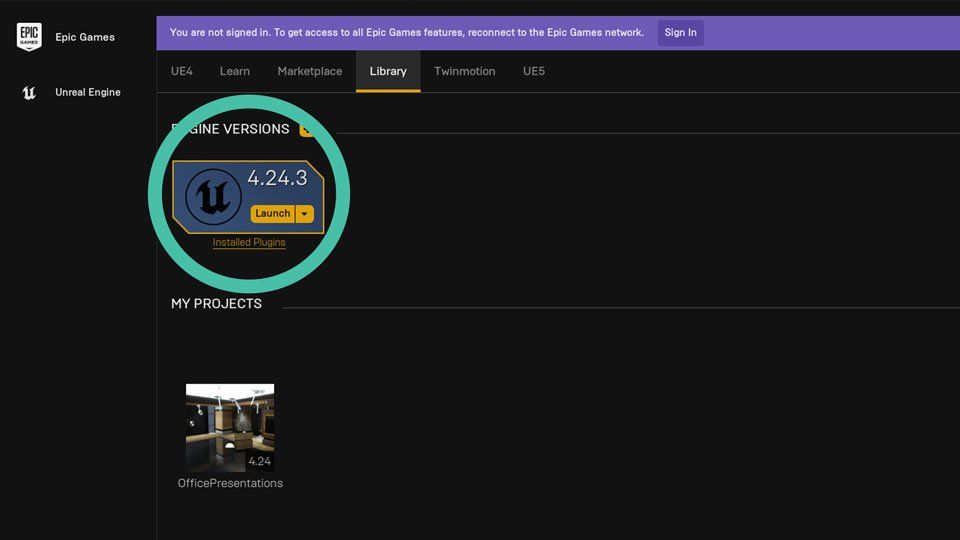Click the 4.24.3 version number
The image size is (960, 540).
pos(277,178)
